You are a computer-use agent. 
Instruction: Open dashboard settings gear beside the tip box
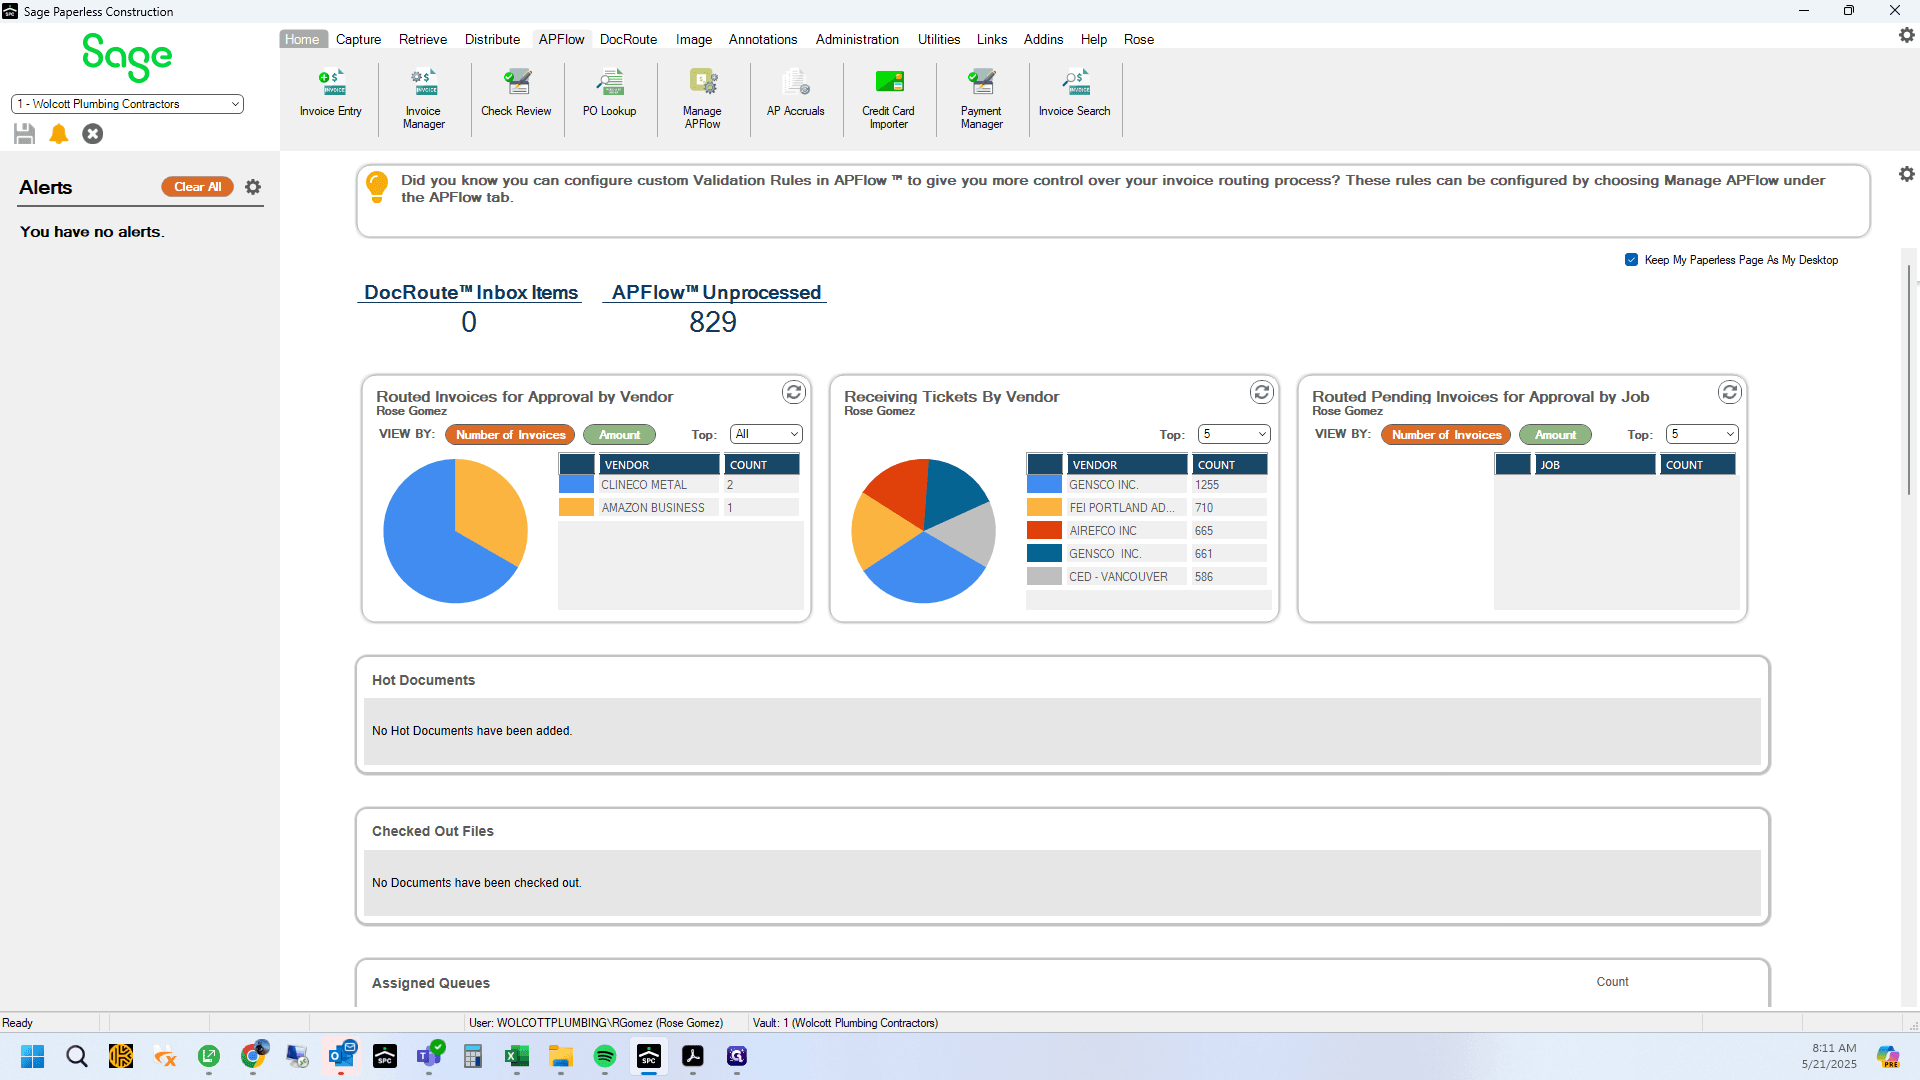pos(1907,175)
